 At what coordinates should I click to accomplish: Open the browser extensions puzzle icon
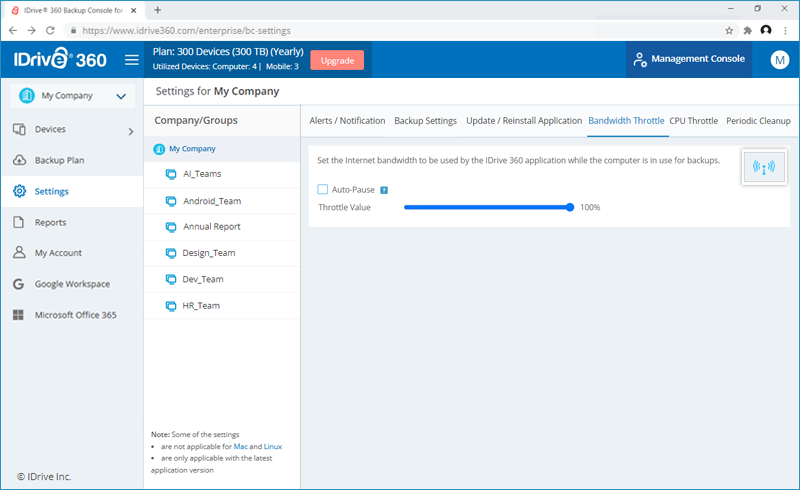point(747,31)
